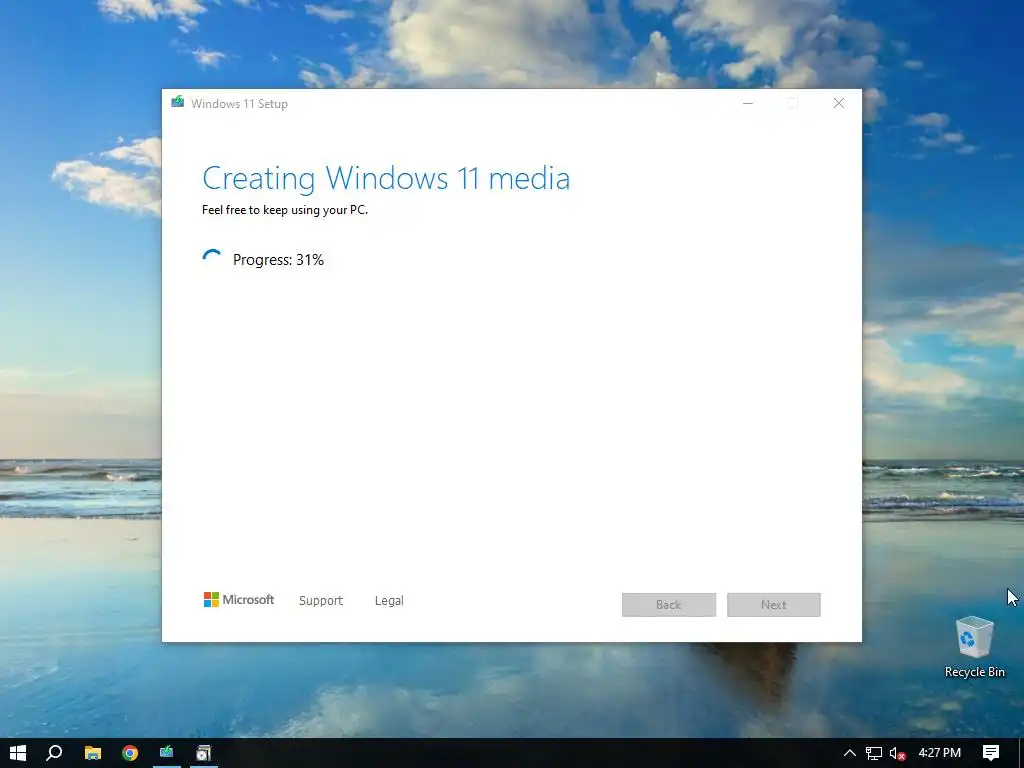This screenshot has width=1024, height=768.
Task: Click the muted volume tray icon
Action: pos(897,754)
